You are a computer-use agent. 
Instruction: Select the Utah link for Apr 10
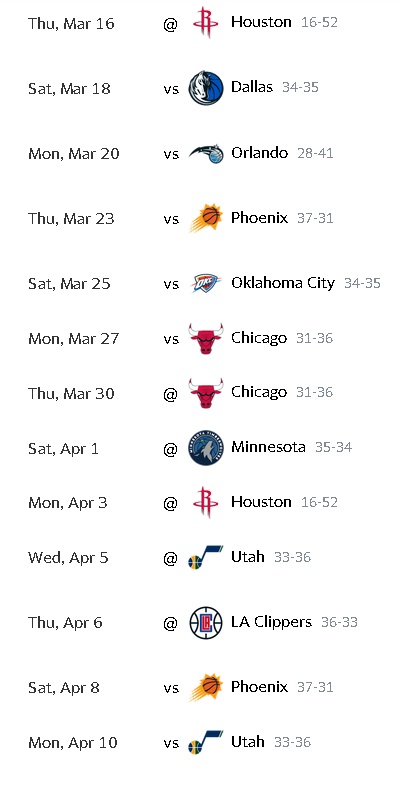247,741
